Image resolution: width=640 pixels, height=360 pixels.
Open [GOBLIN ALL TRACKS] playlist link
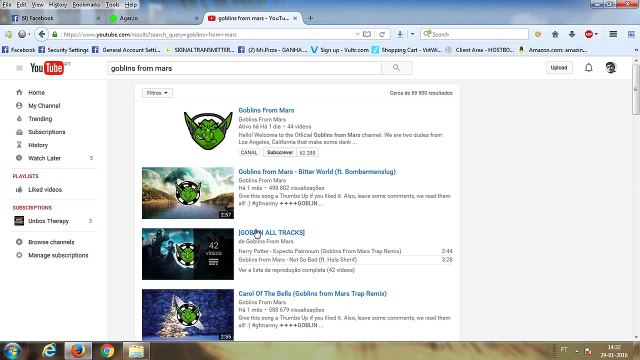[x=271, y=232]
